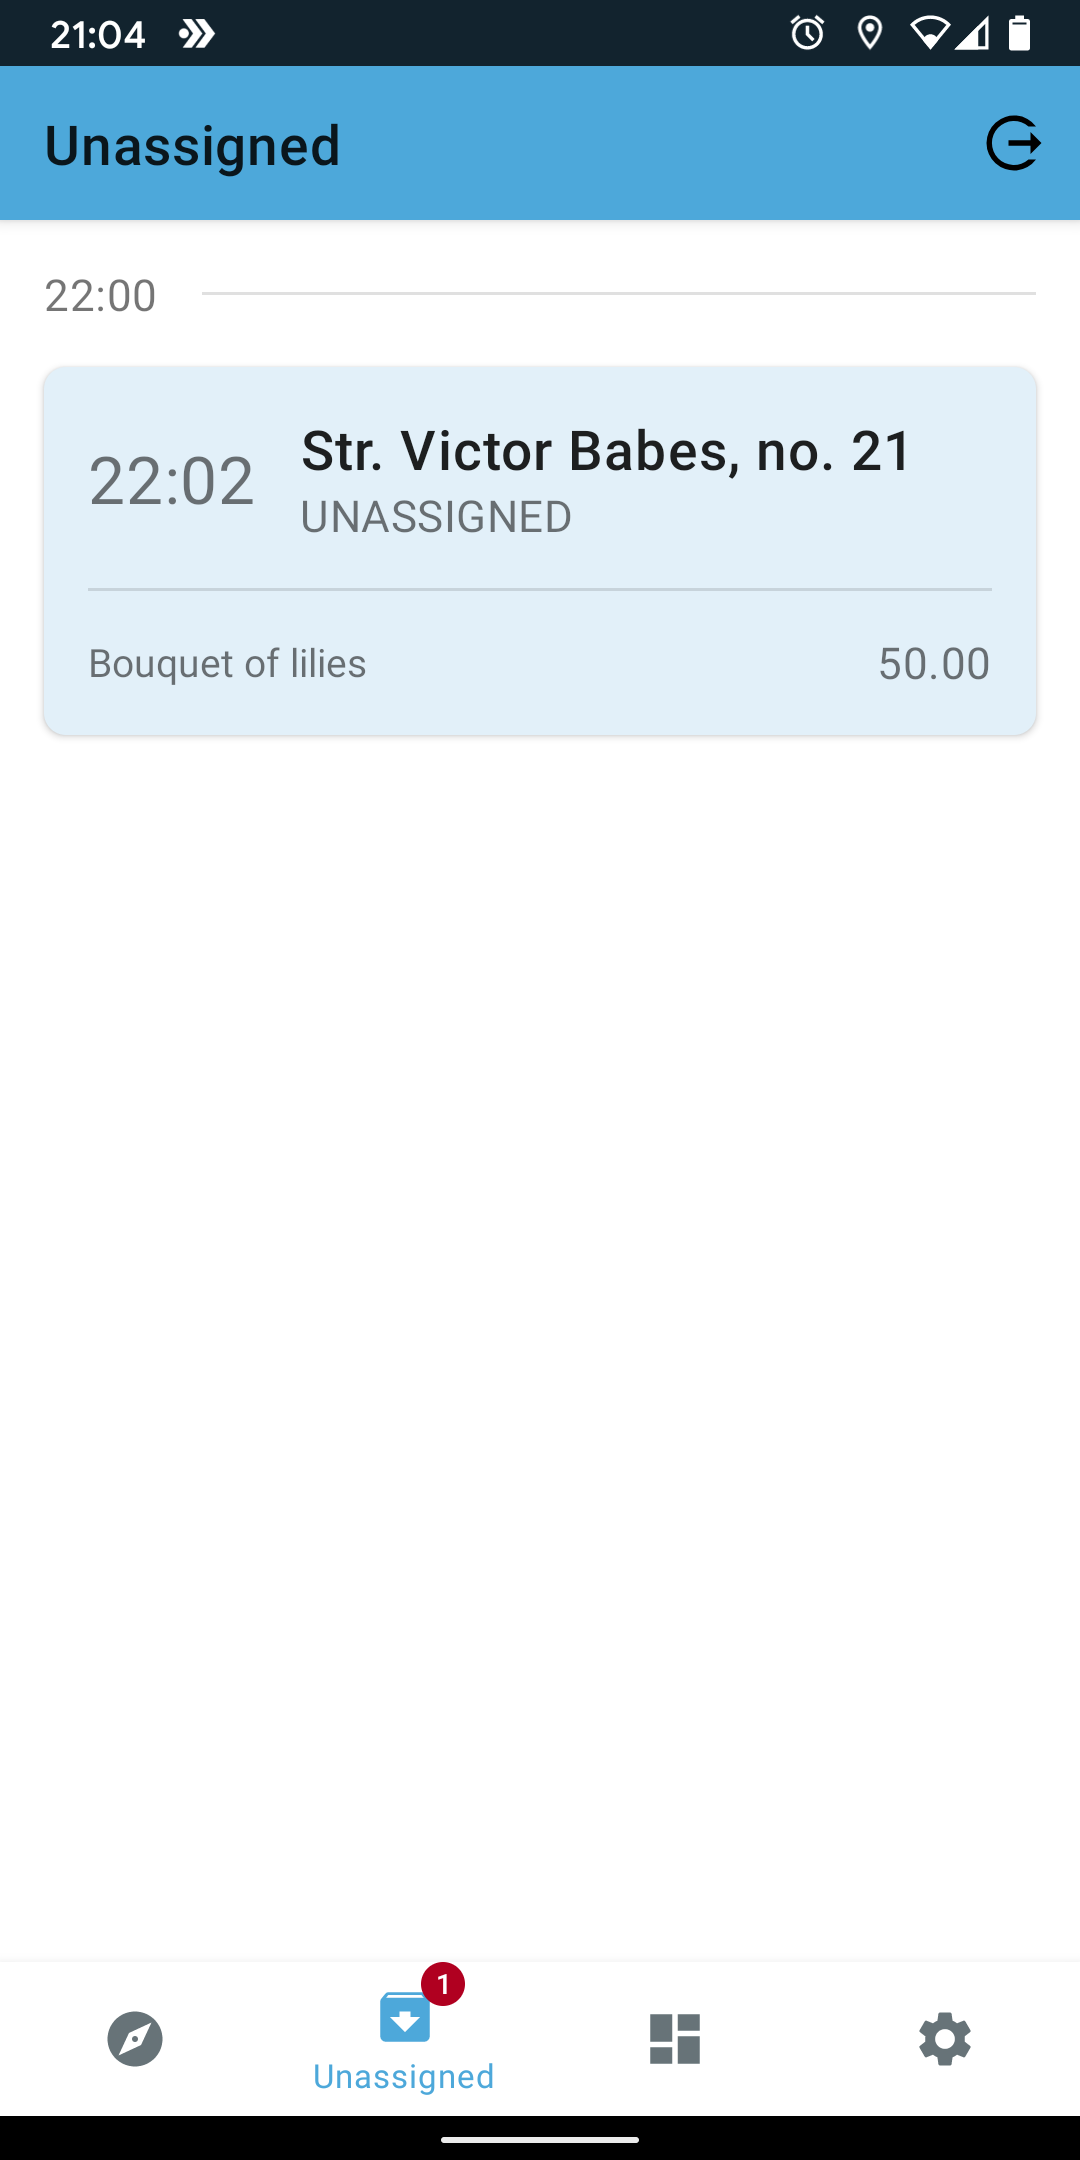1080x2160 pixels.
Task: Open the settings gear tab
Action: [x=945, y=2038]
